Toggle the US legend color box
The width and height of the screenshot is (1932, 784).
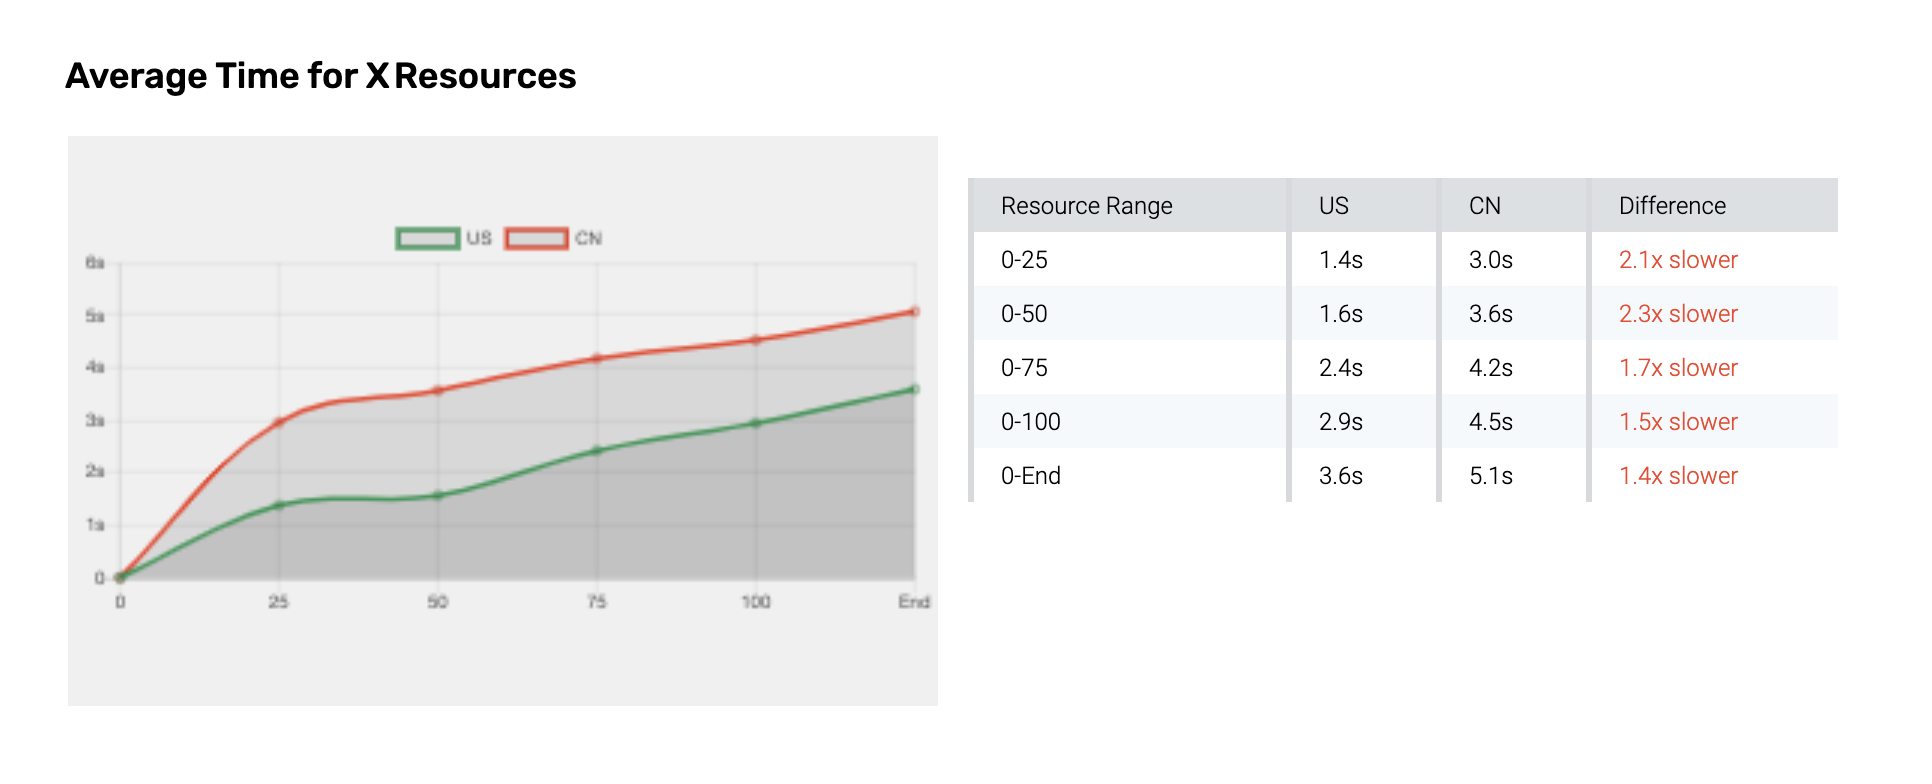click(427, 238)
